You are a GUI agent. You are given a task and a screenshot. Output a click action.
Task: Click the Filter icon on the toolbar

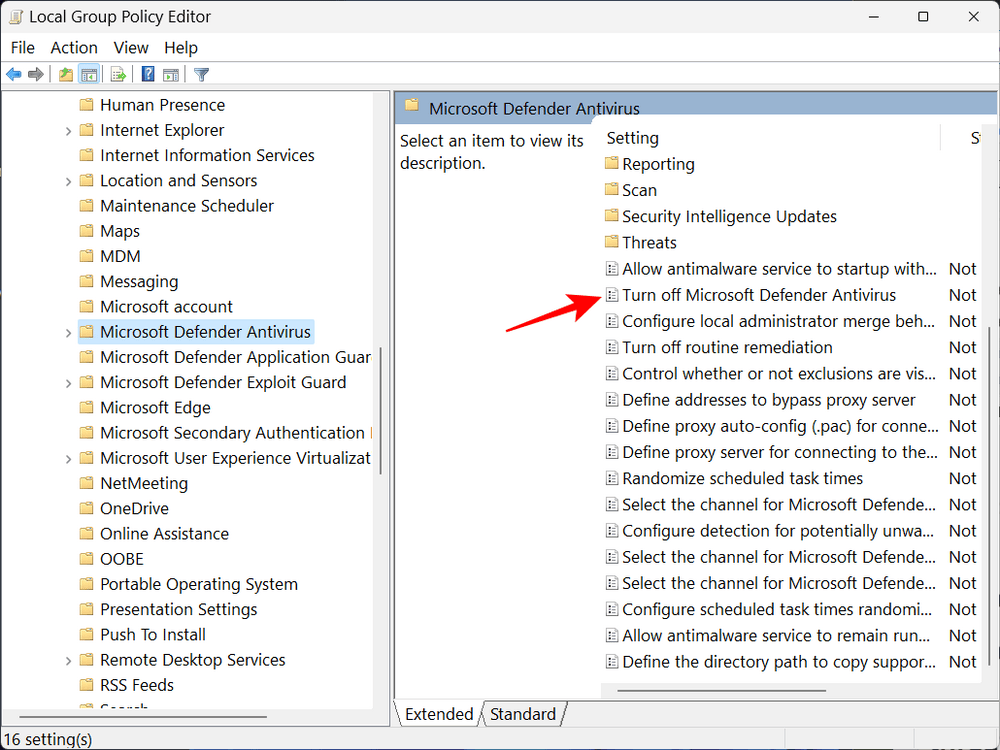click(x=200, y=74)
